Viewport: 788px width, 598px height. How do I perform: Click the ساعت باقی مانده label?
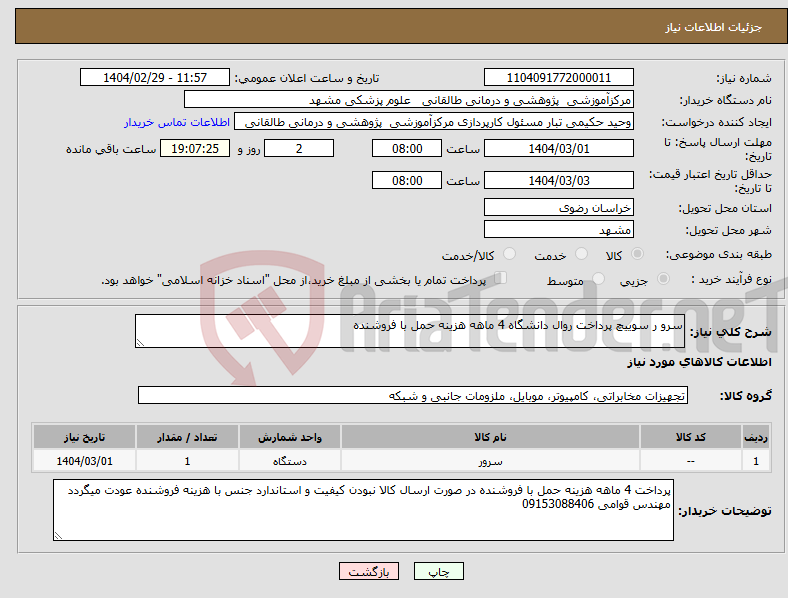point(111,149)
